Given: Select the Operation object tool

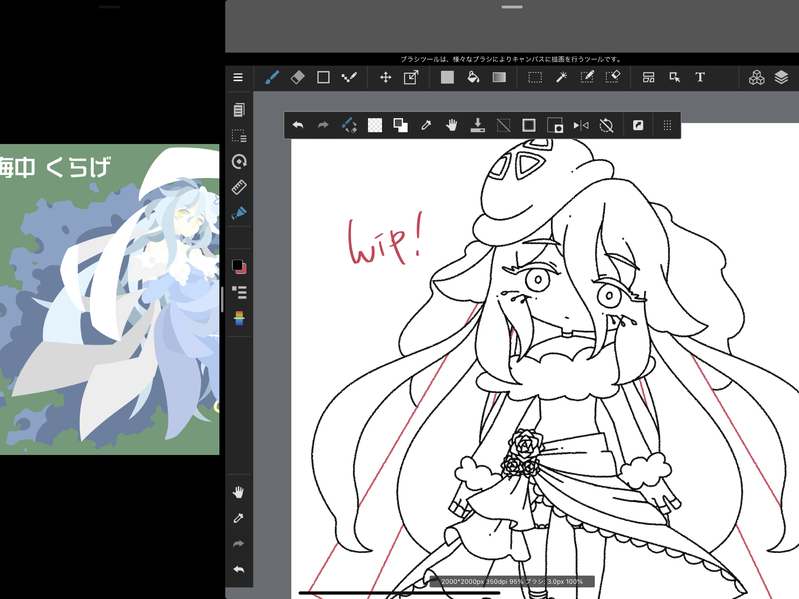Looking at the screenshot, I should tap(674, 77).
